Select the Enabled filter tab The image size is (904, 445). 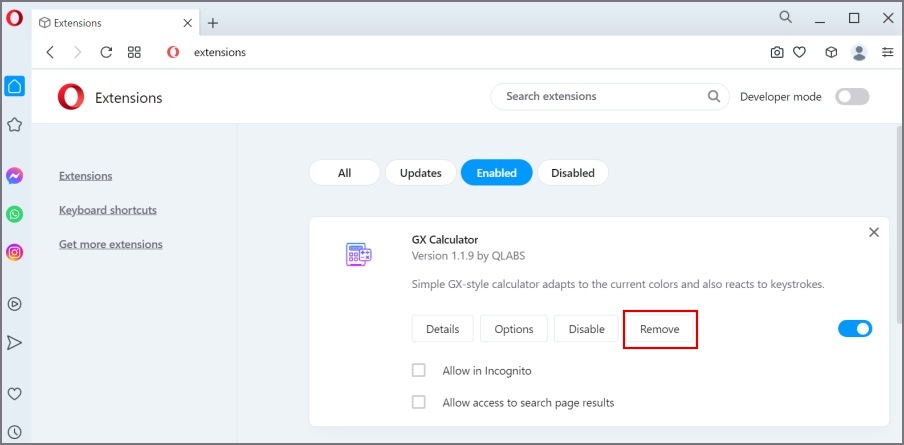click(496, 172)
